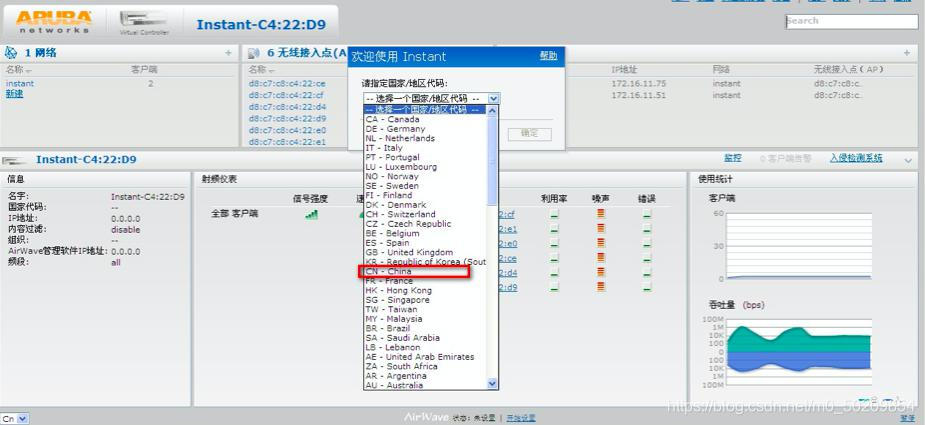Screen dimensions: 925x425
Task: Click the country list scrollbar thumb
Action: pos(493,160)
